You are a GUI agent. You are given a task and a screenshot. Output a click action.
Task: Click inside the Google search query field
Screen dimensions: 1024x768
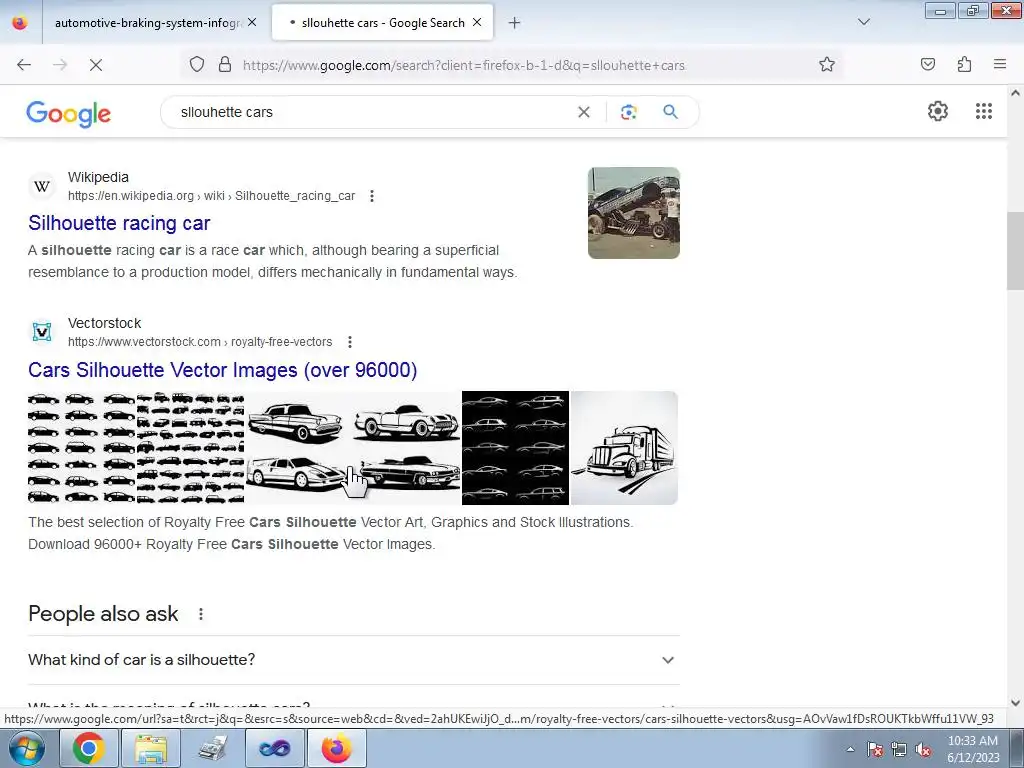click(372, 112)
